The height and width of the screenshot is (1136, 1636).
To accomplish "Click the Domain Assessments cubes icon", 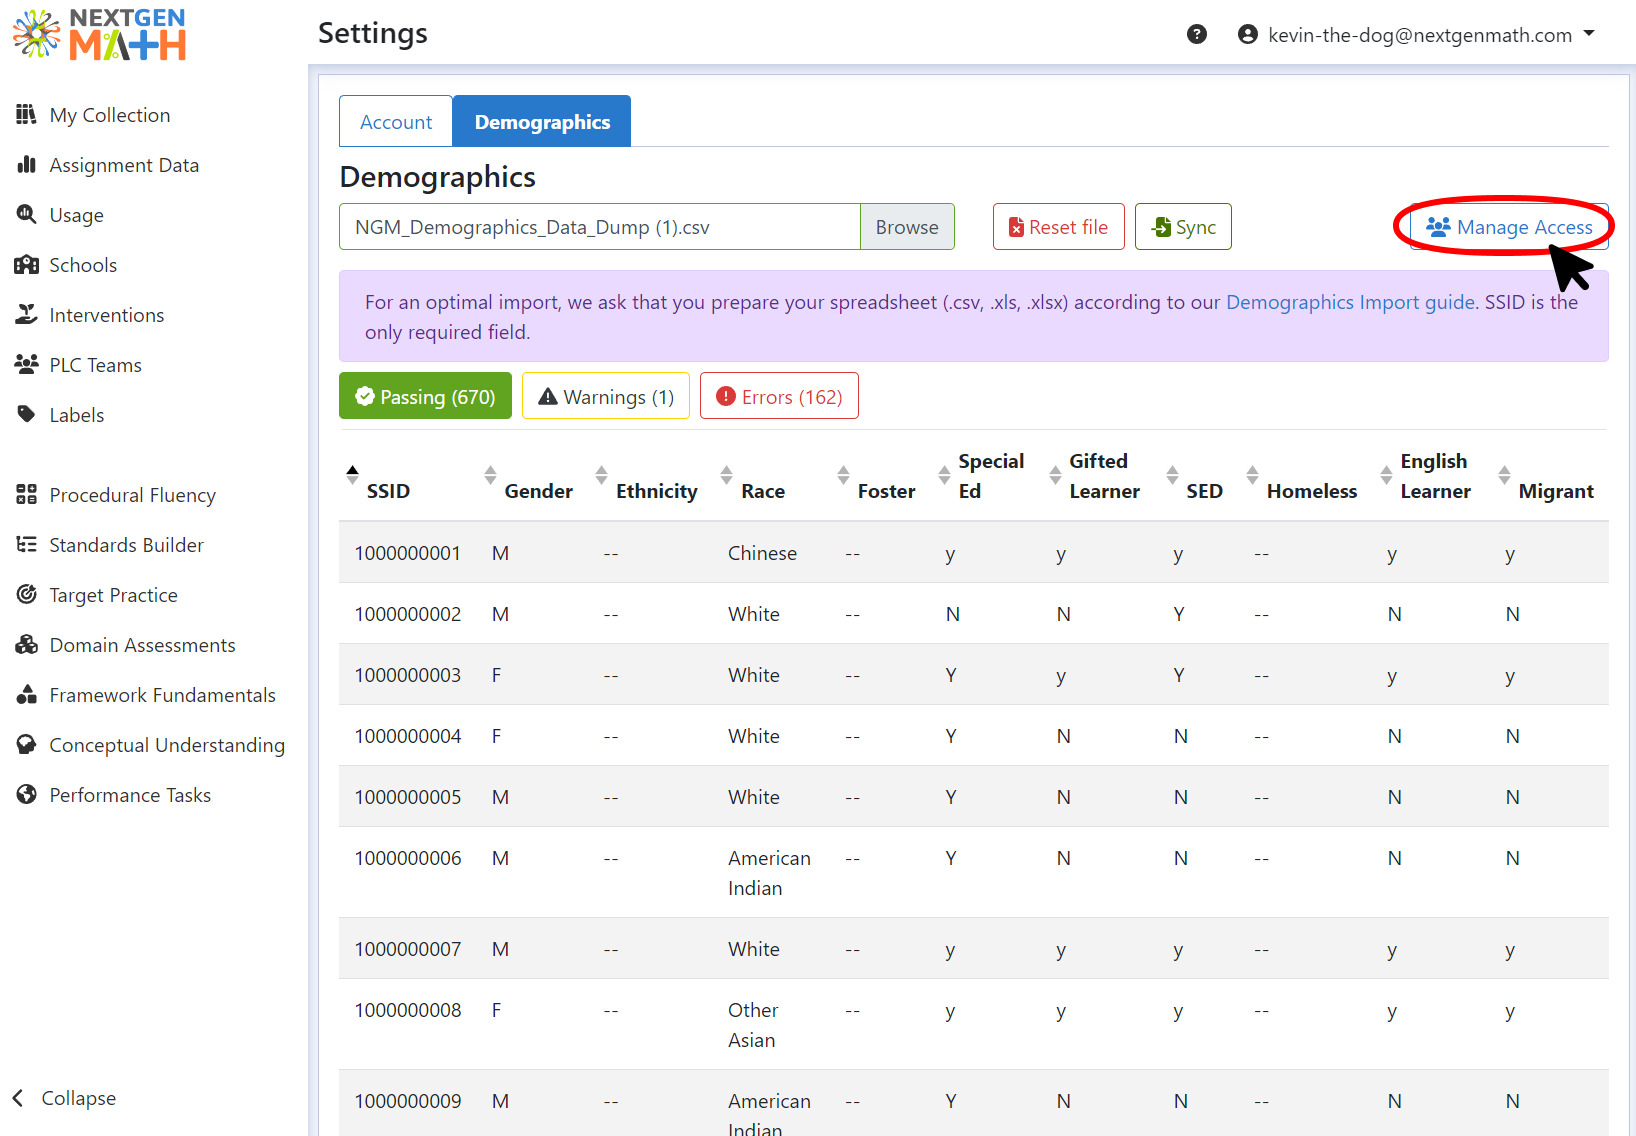I will tap(26, 644).
